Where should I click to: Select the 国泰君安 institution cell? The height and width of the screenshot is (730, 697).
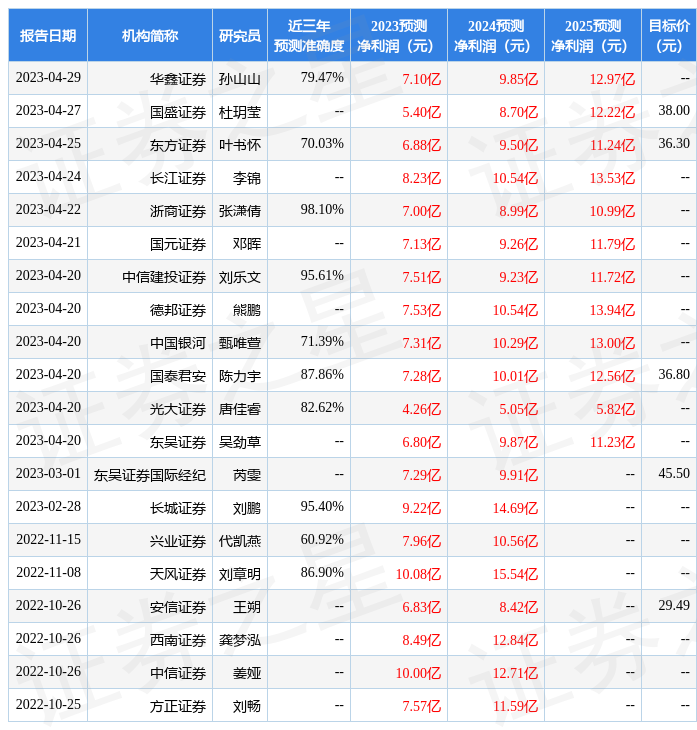click(149, 376)
